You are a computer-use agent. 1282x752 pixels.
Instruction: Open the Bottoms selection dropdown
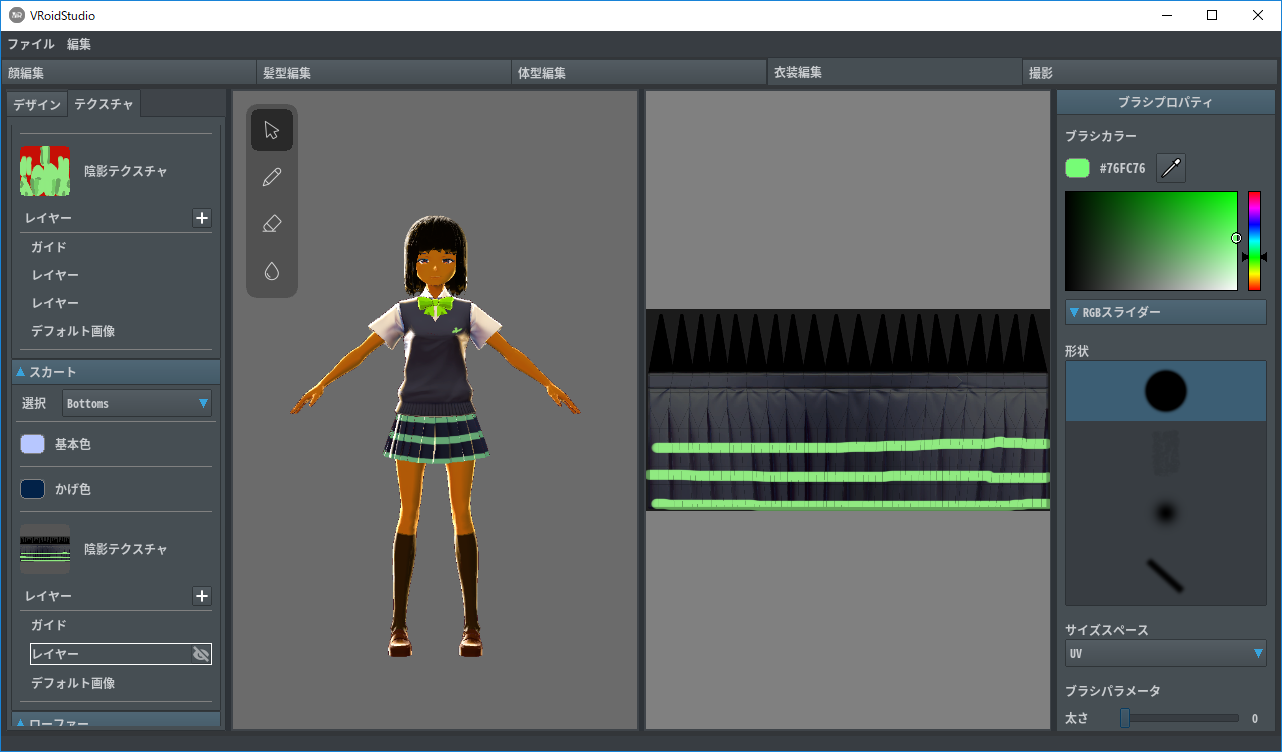(138, 403)
